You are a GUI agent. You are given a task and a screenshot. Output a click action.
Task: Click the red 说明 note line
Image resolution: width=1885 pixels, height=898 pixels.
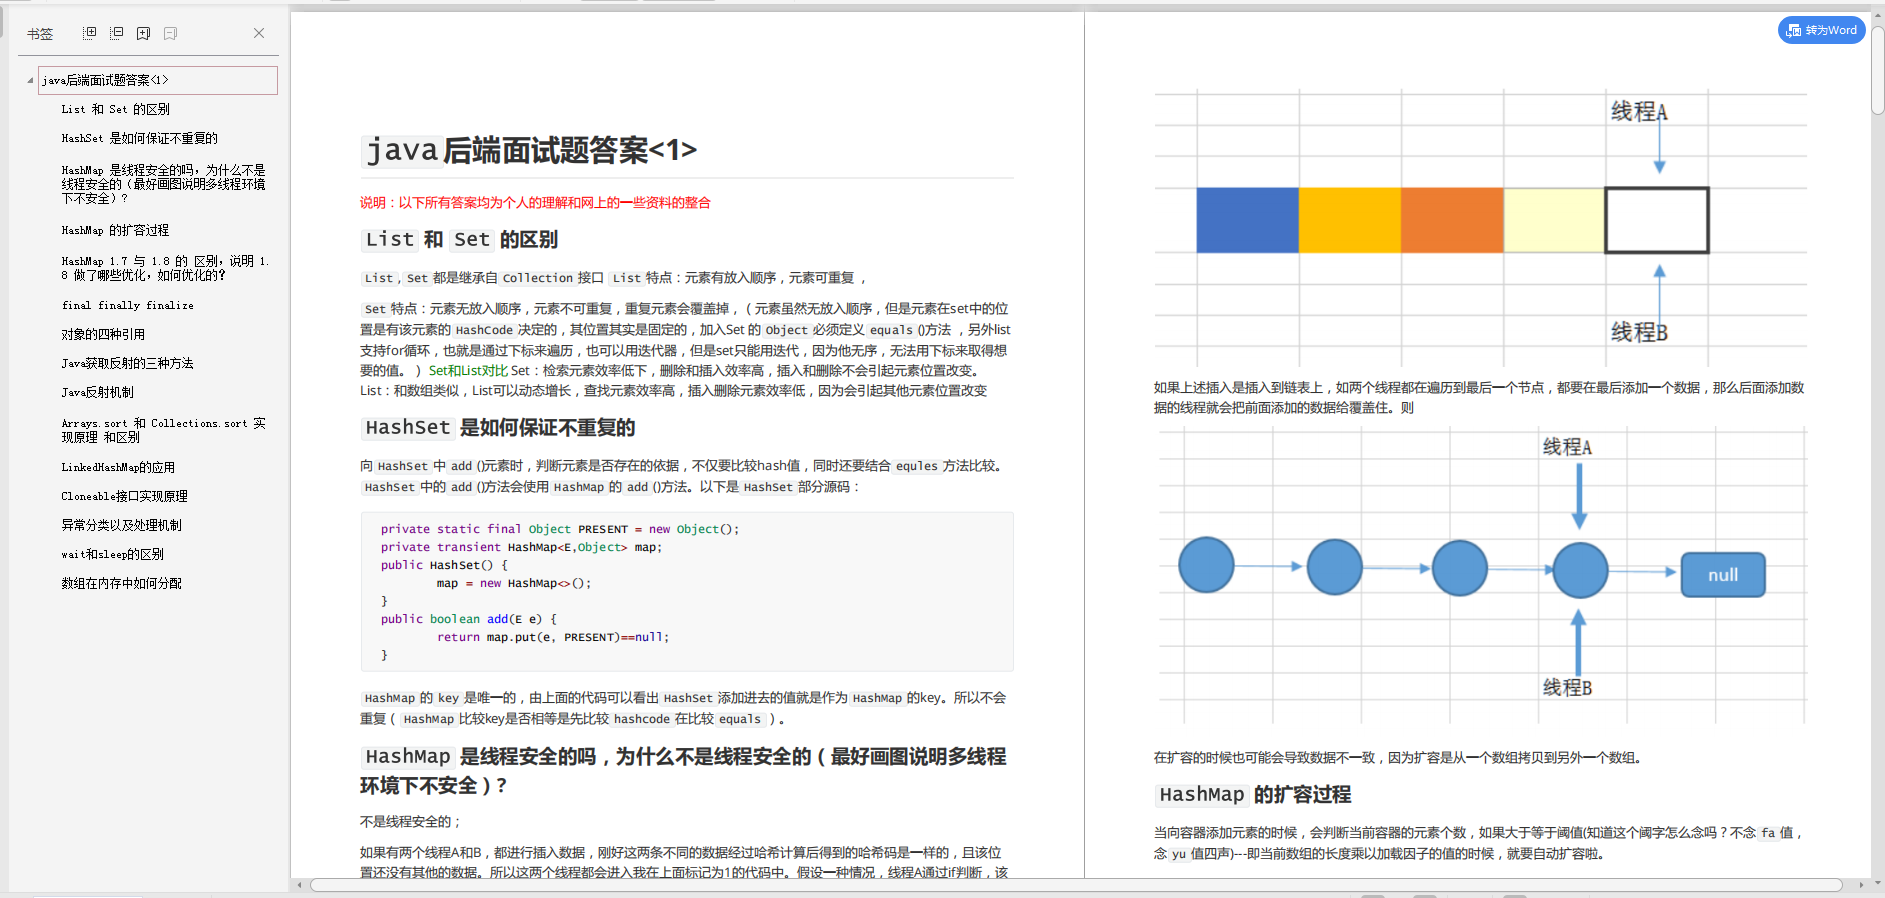click(x=535, y=203)
